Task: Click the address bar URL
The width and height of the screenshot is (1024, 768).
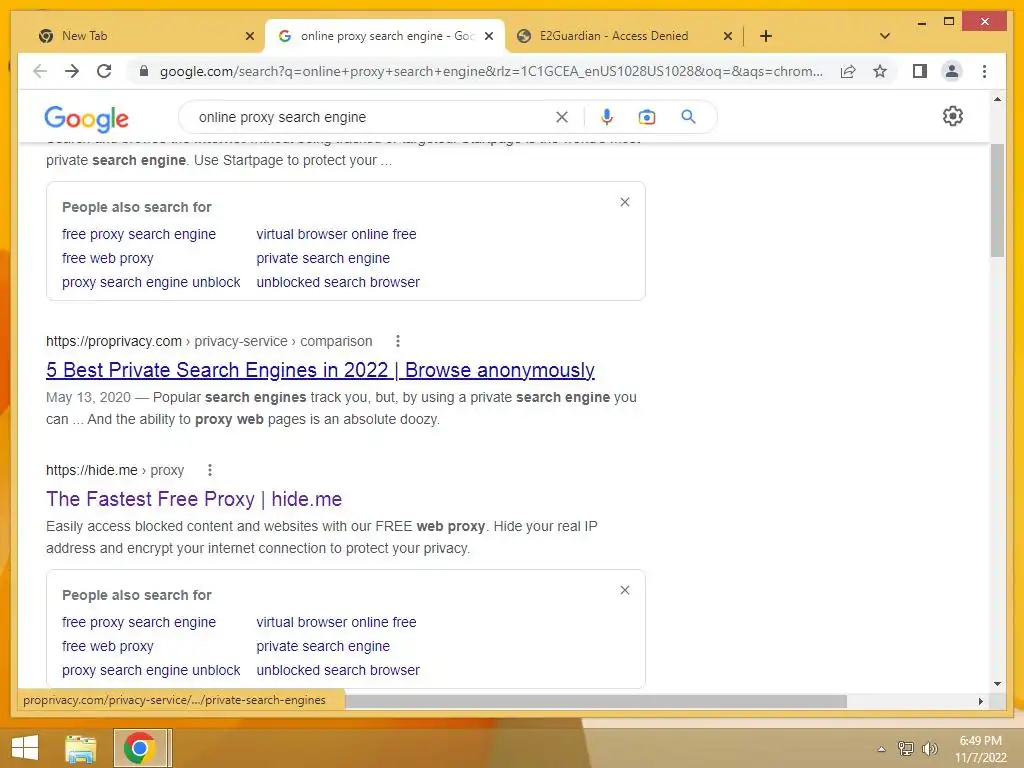Action: point(491,71)
